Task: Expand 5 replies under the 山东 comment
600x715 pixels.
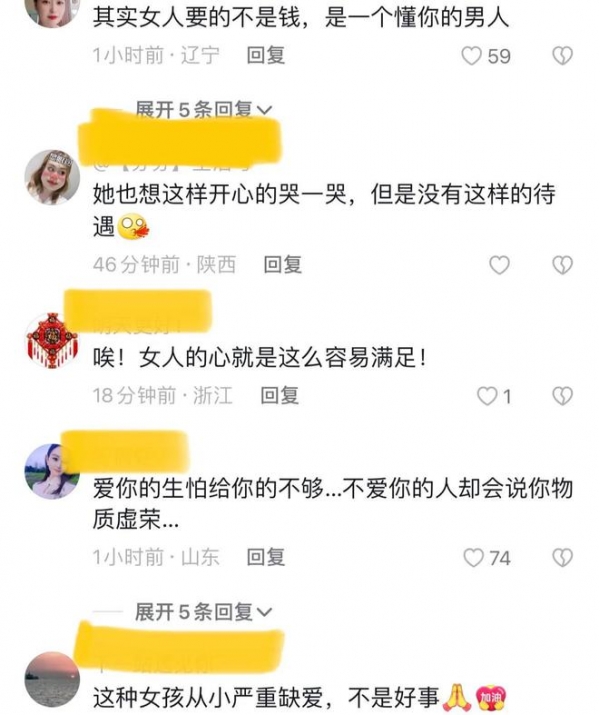Action: [x=203, y=611]
